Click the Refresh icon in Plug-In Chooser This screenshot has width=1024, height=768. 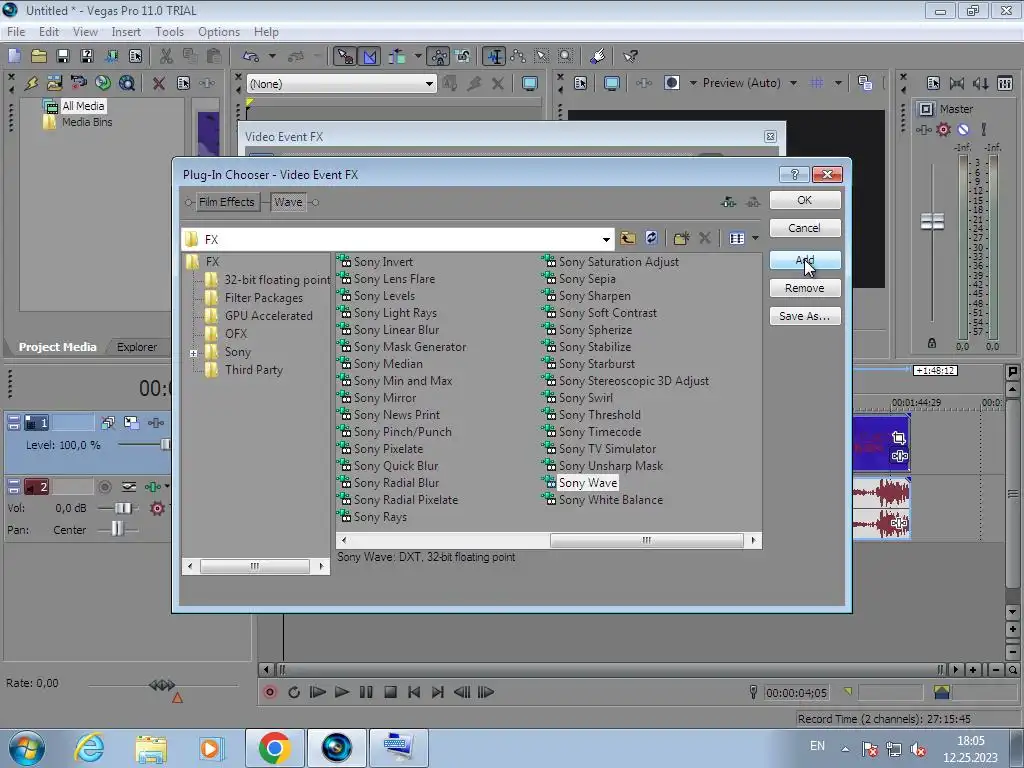pyautogui.click(x=651, y=238)
